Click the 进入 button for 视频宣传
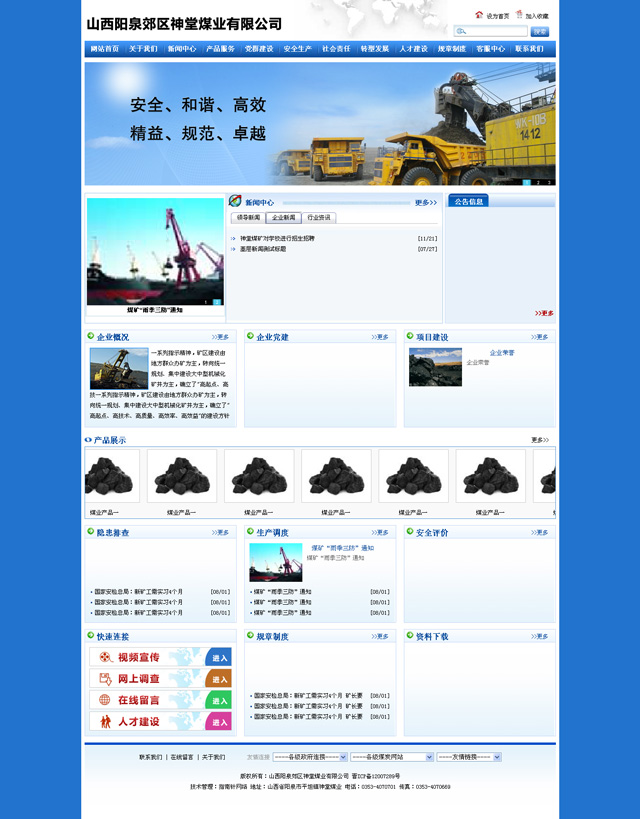640x819 pixels. (x=219, y=657)
